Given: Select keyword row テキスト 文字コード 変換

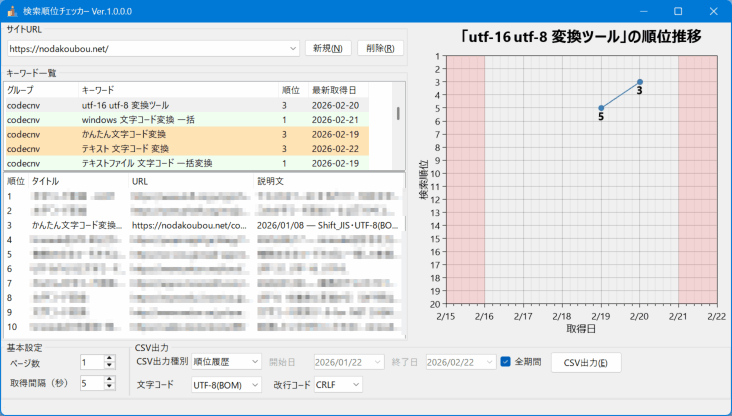Looking at the screenshot, I should tap(187, 149).
